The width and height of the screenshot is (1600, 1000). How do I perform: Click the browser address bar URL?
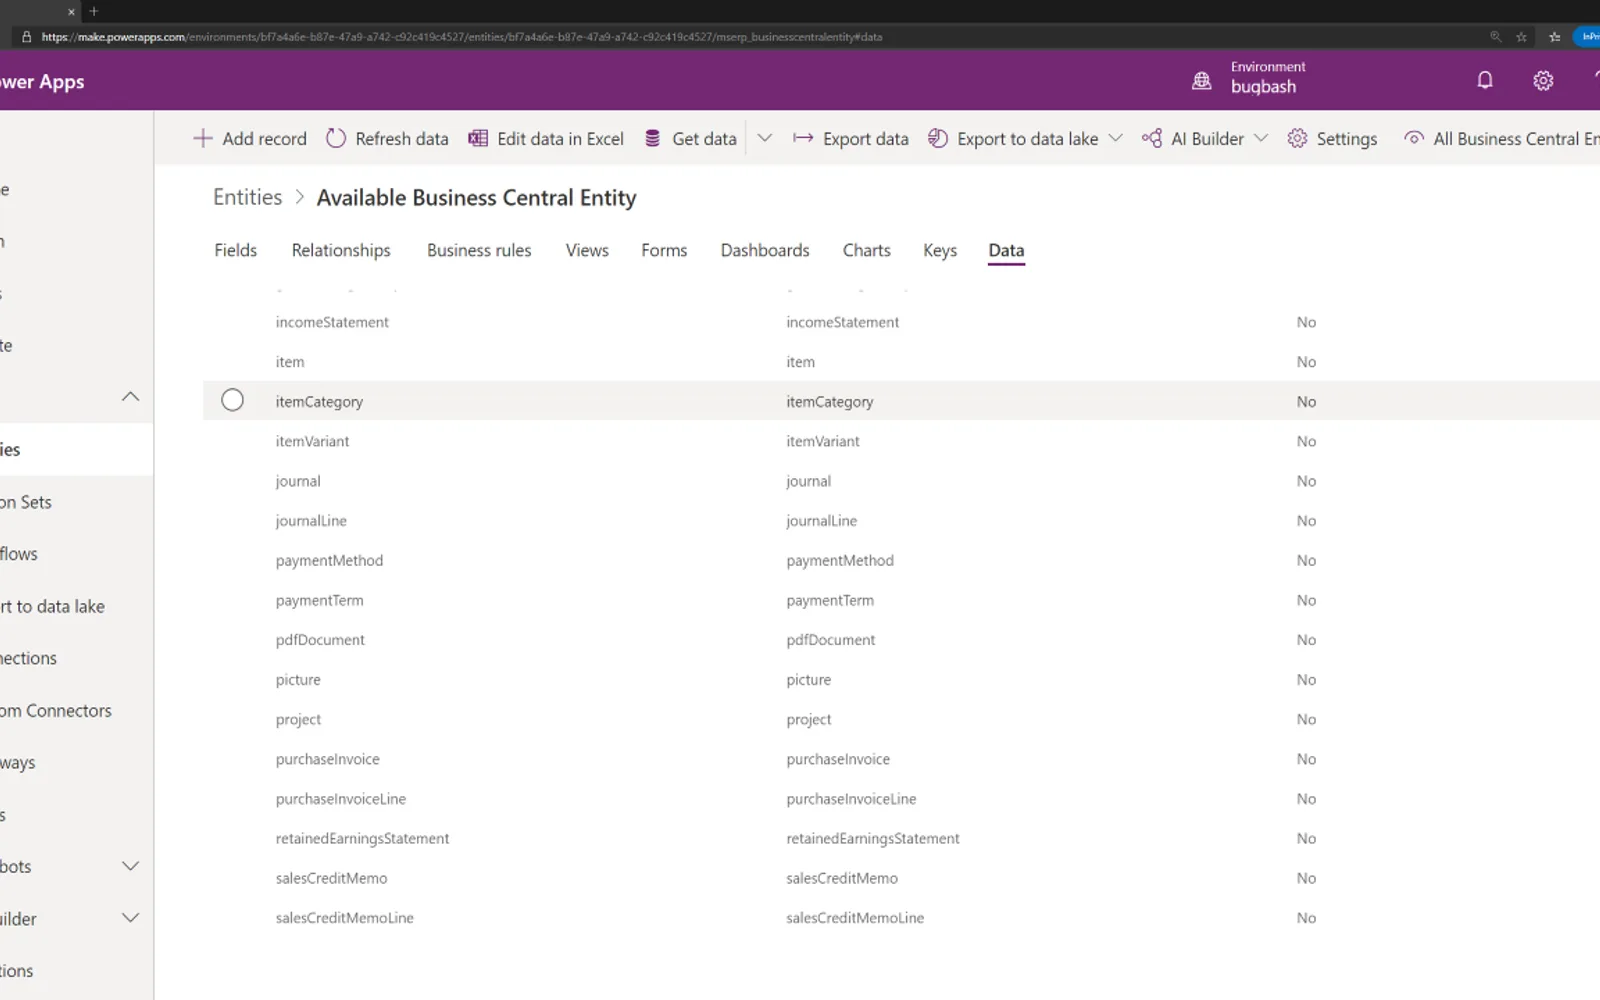click(462, 36)
